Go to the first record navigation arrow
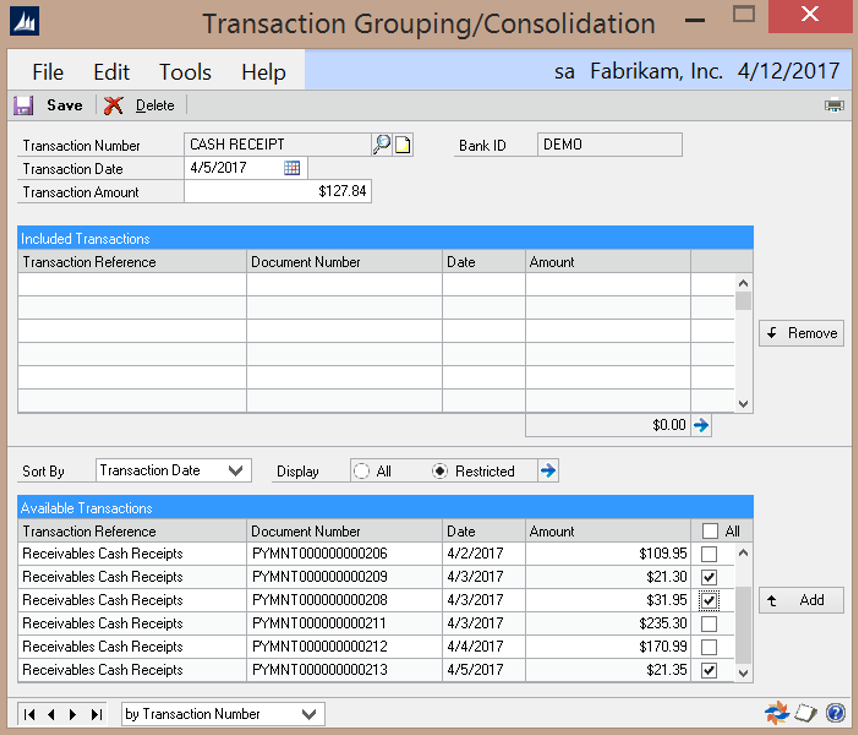 (30, 714)
